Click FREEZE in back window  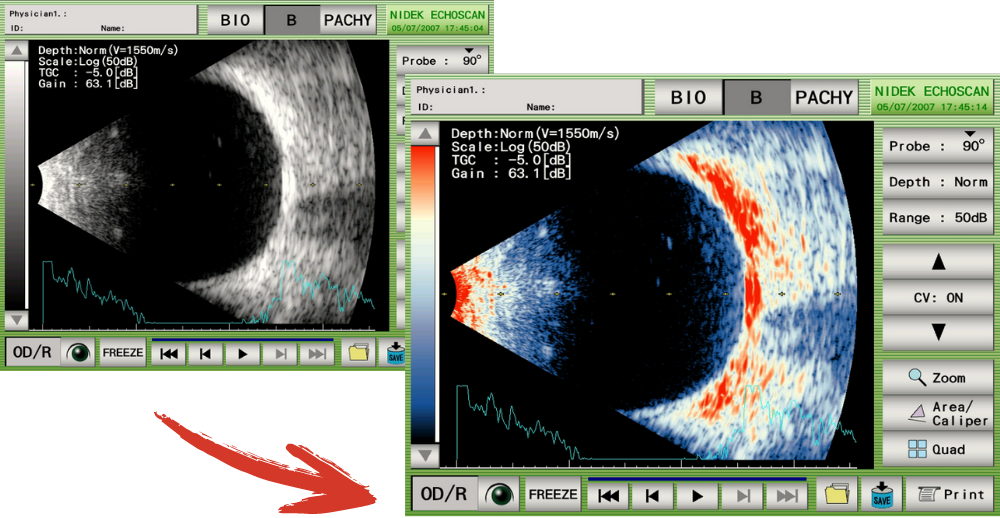[122, 352]
